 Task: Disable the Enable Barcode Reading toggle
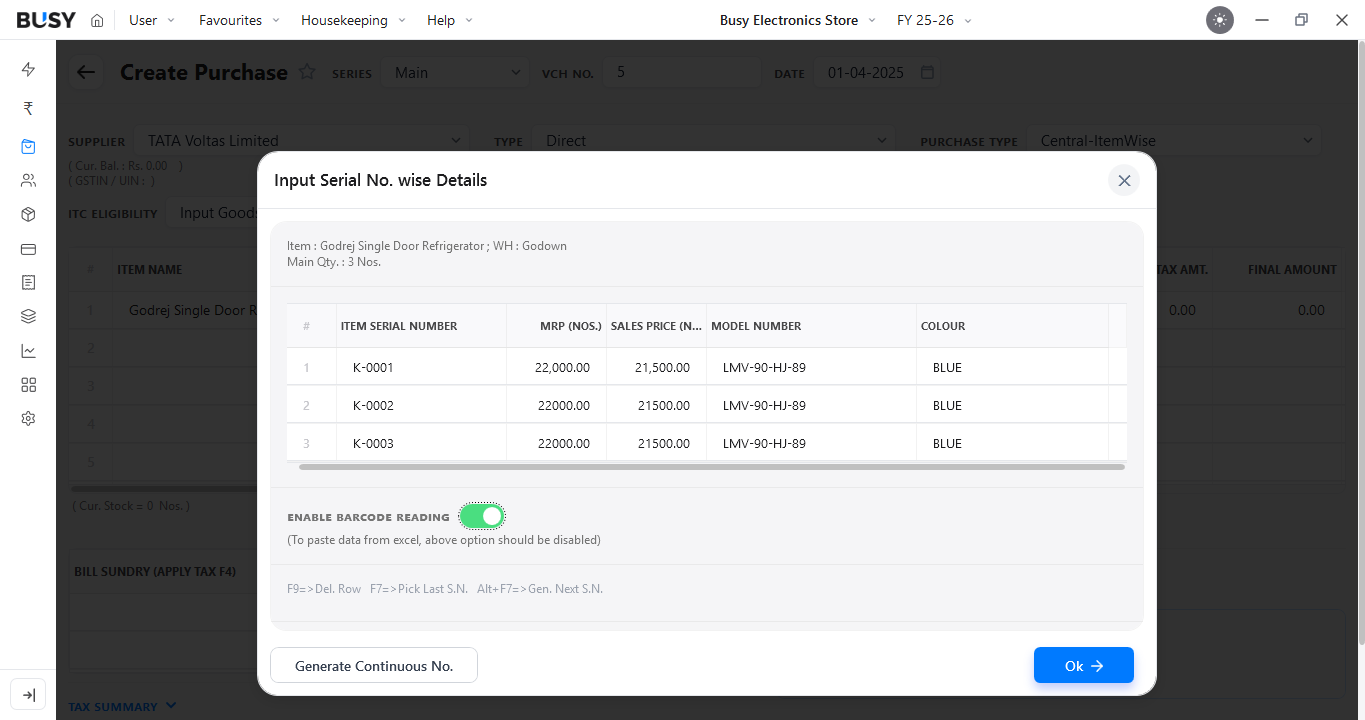[482, 516]
